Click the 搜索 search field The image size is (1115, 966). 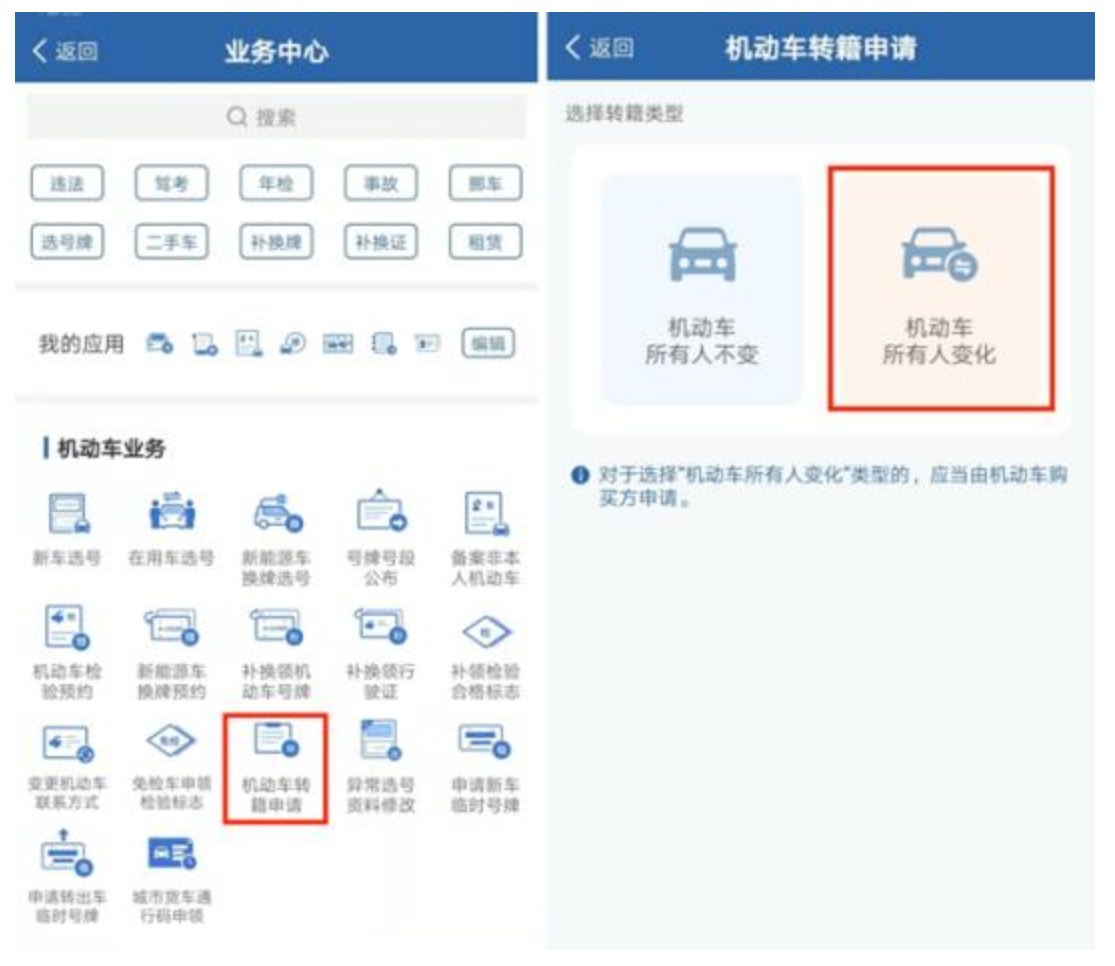(x=276, y=117)
